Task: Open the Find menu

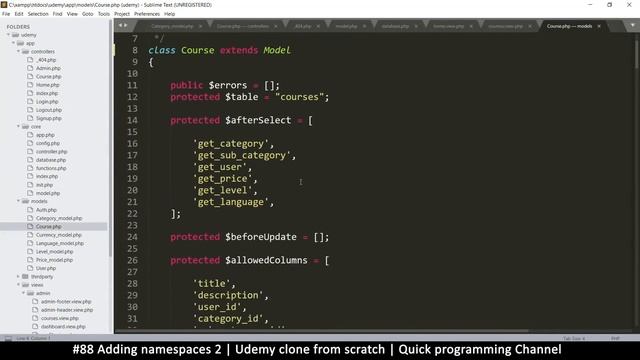Action: pyautogui.click(x=57, y=14)
